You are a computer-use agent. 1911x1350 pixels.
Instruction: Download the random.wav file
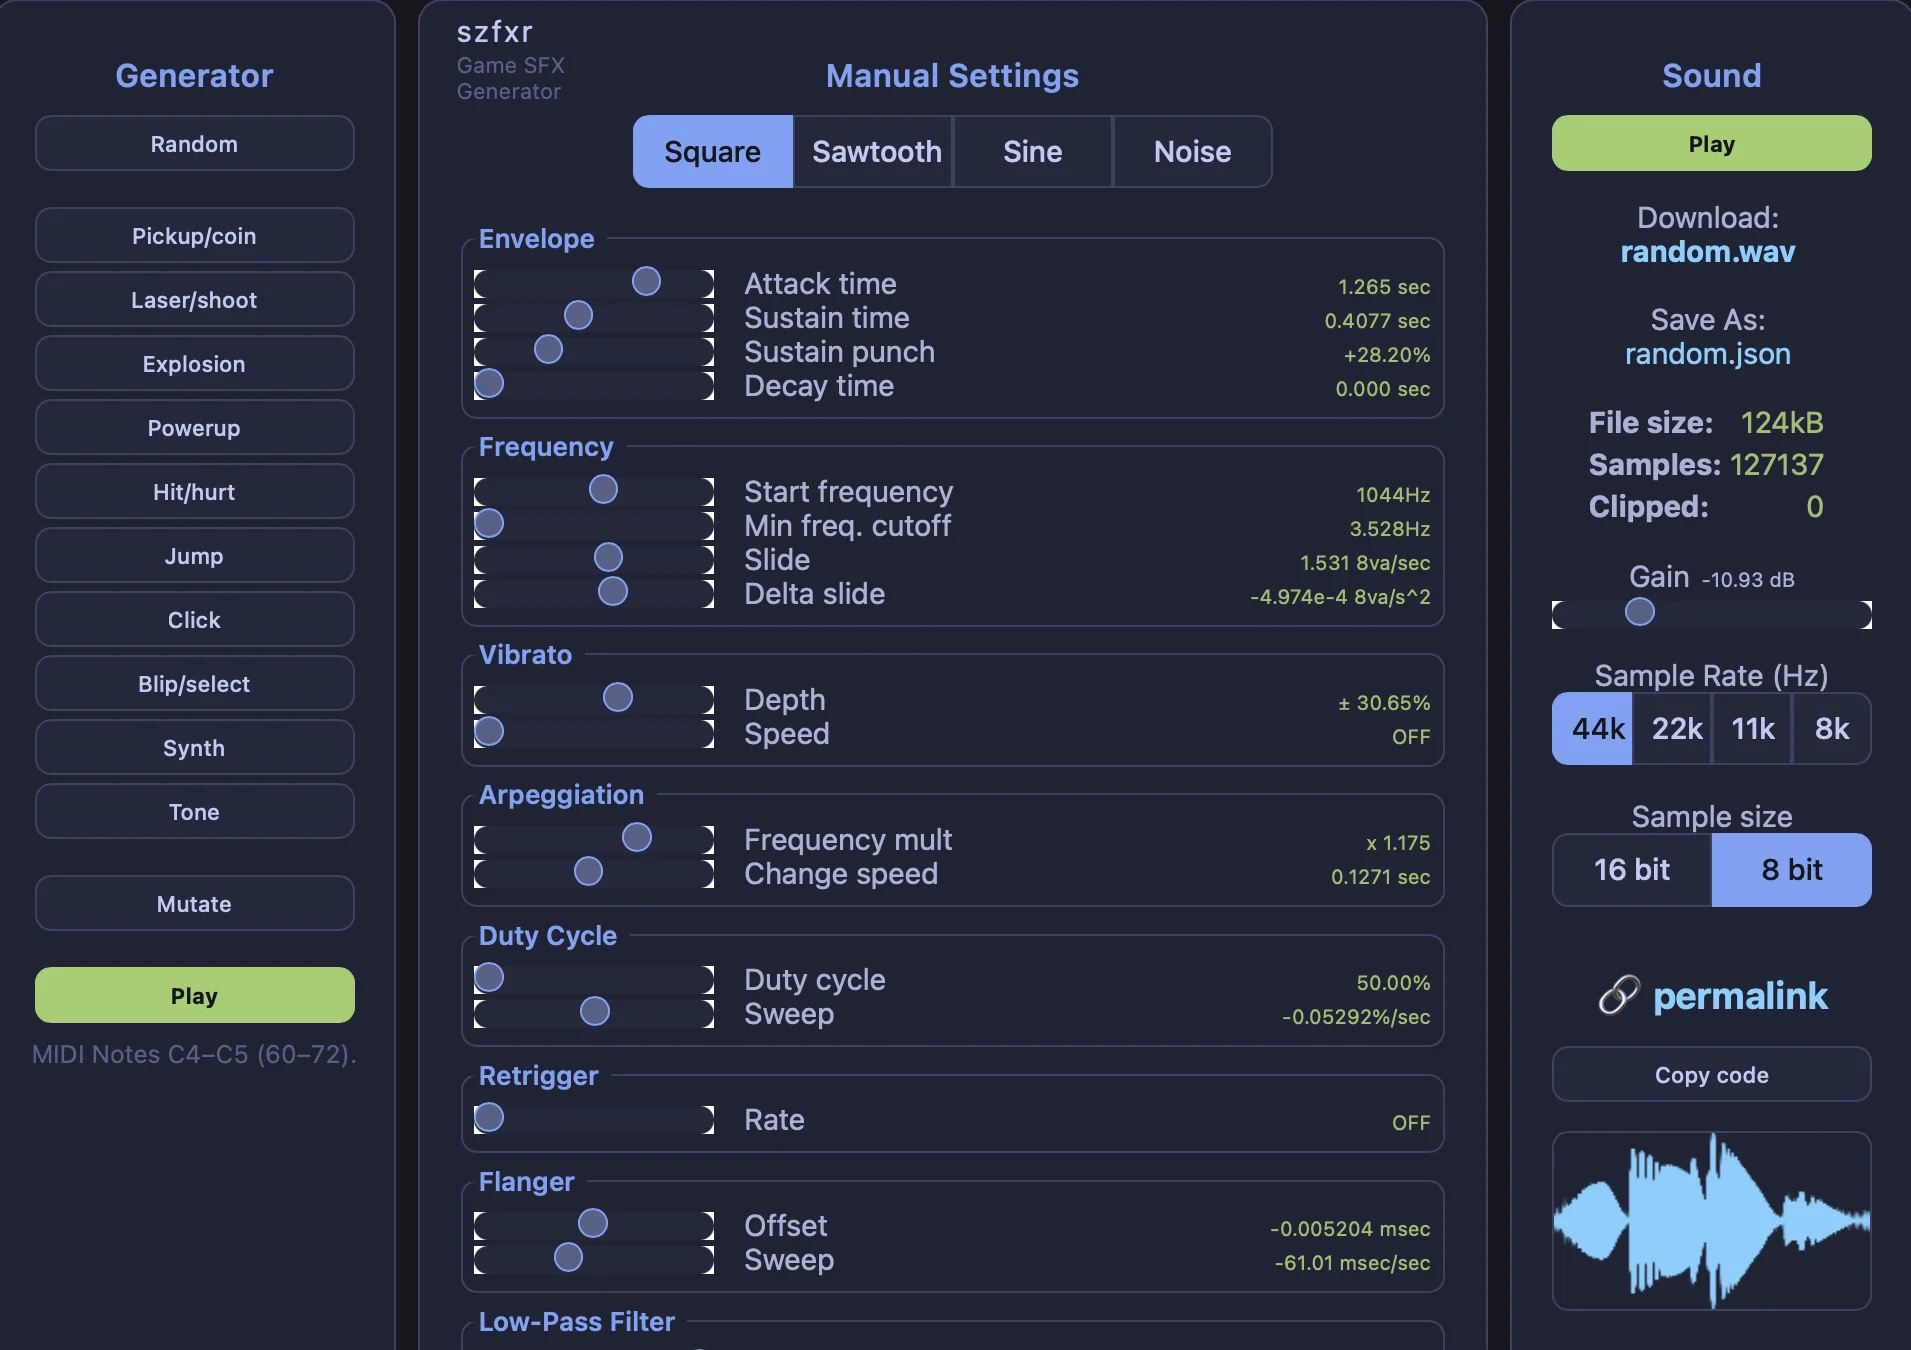coord(1708,251)
